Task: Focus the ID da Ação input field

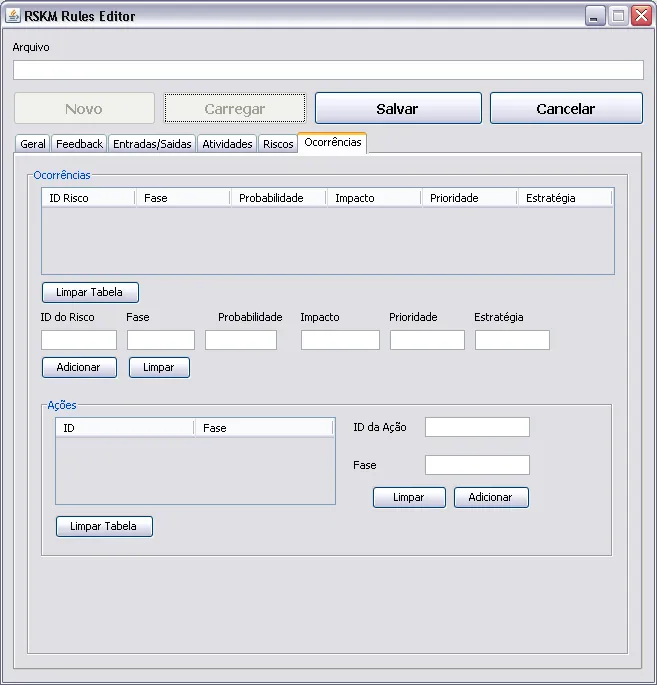Action: (x=477, y=427)
